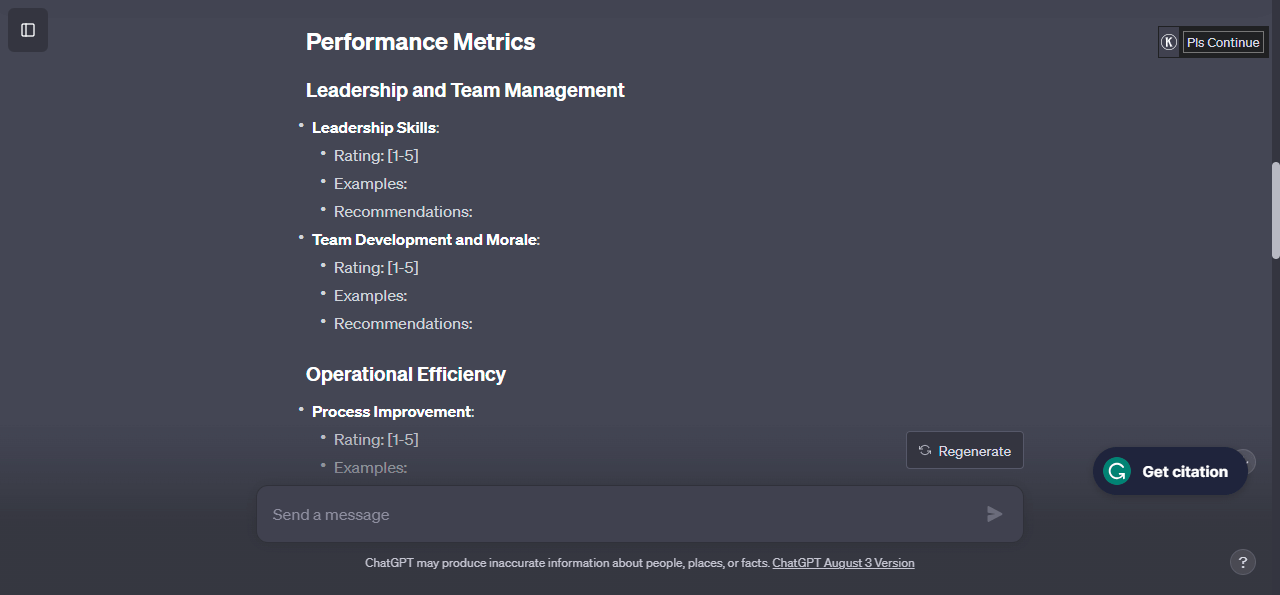Click the Process Improvement bullet item
The image size is (1280, 595).
tap(393, 412)
